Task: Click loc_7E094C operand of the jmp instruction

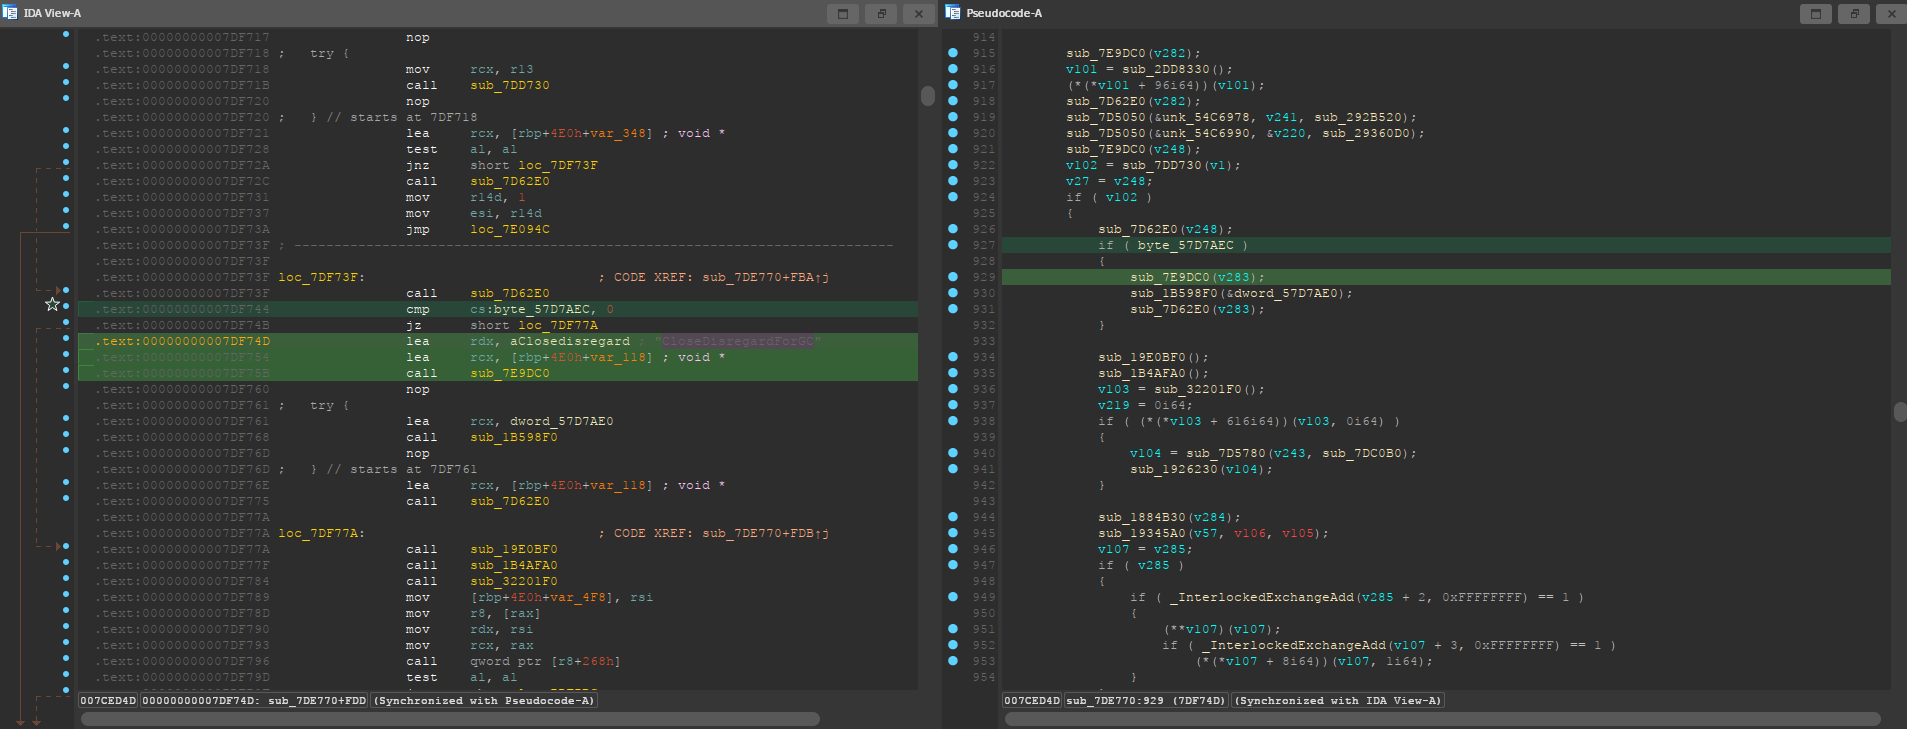Action: click(510, 229)
